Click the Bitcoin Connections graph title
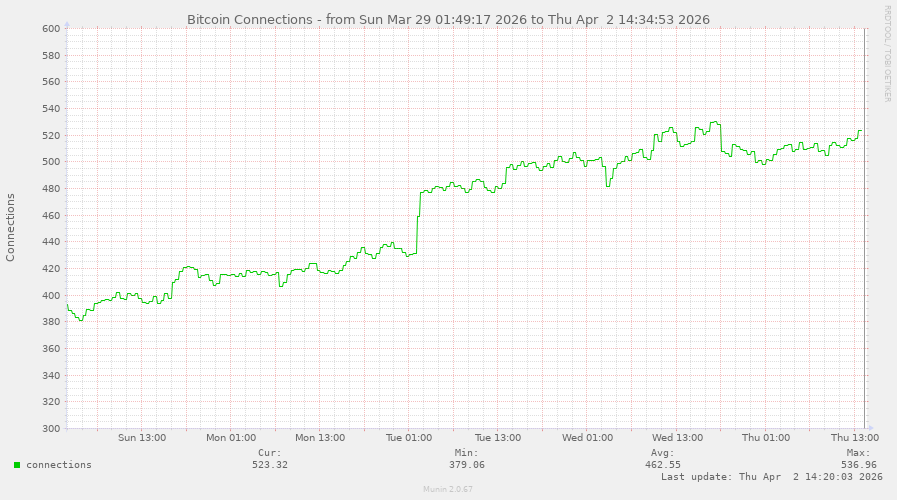Image resolution: width=897 pixels, height=500 pixels. [448, 19]
